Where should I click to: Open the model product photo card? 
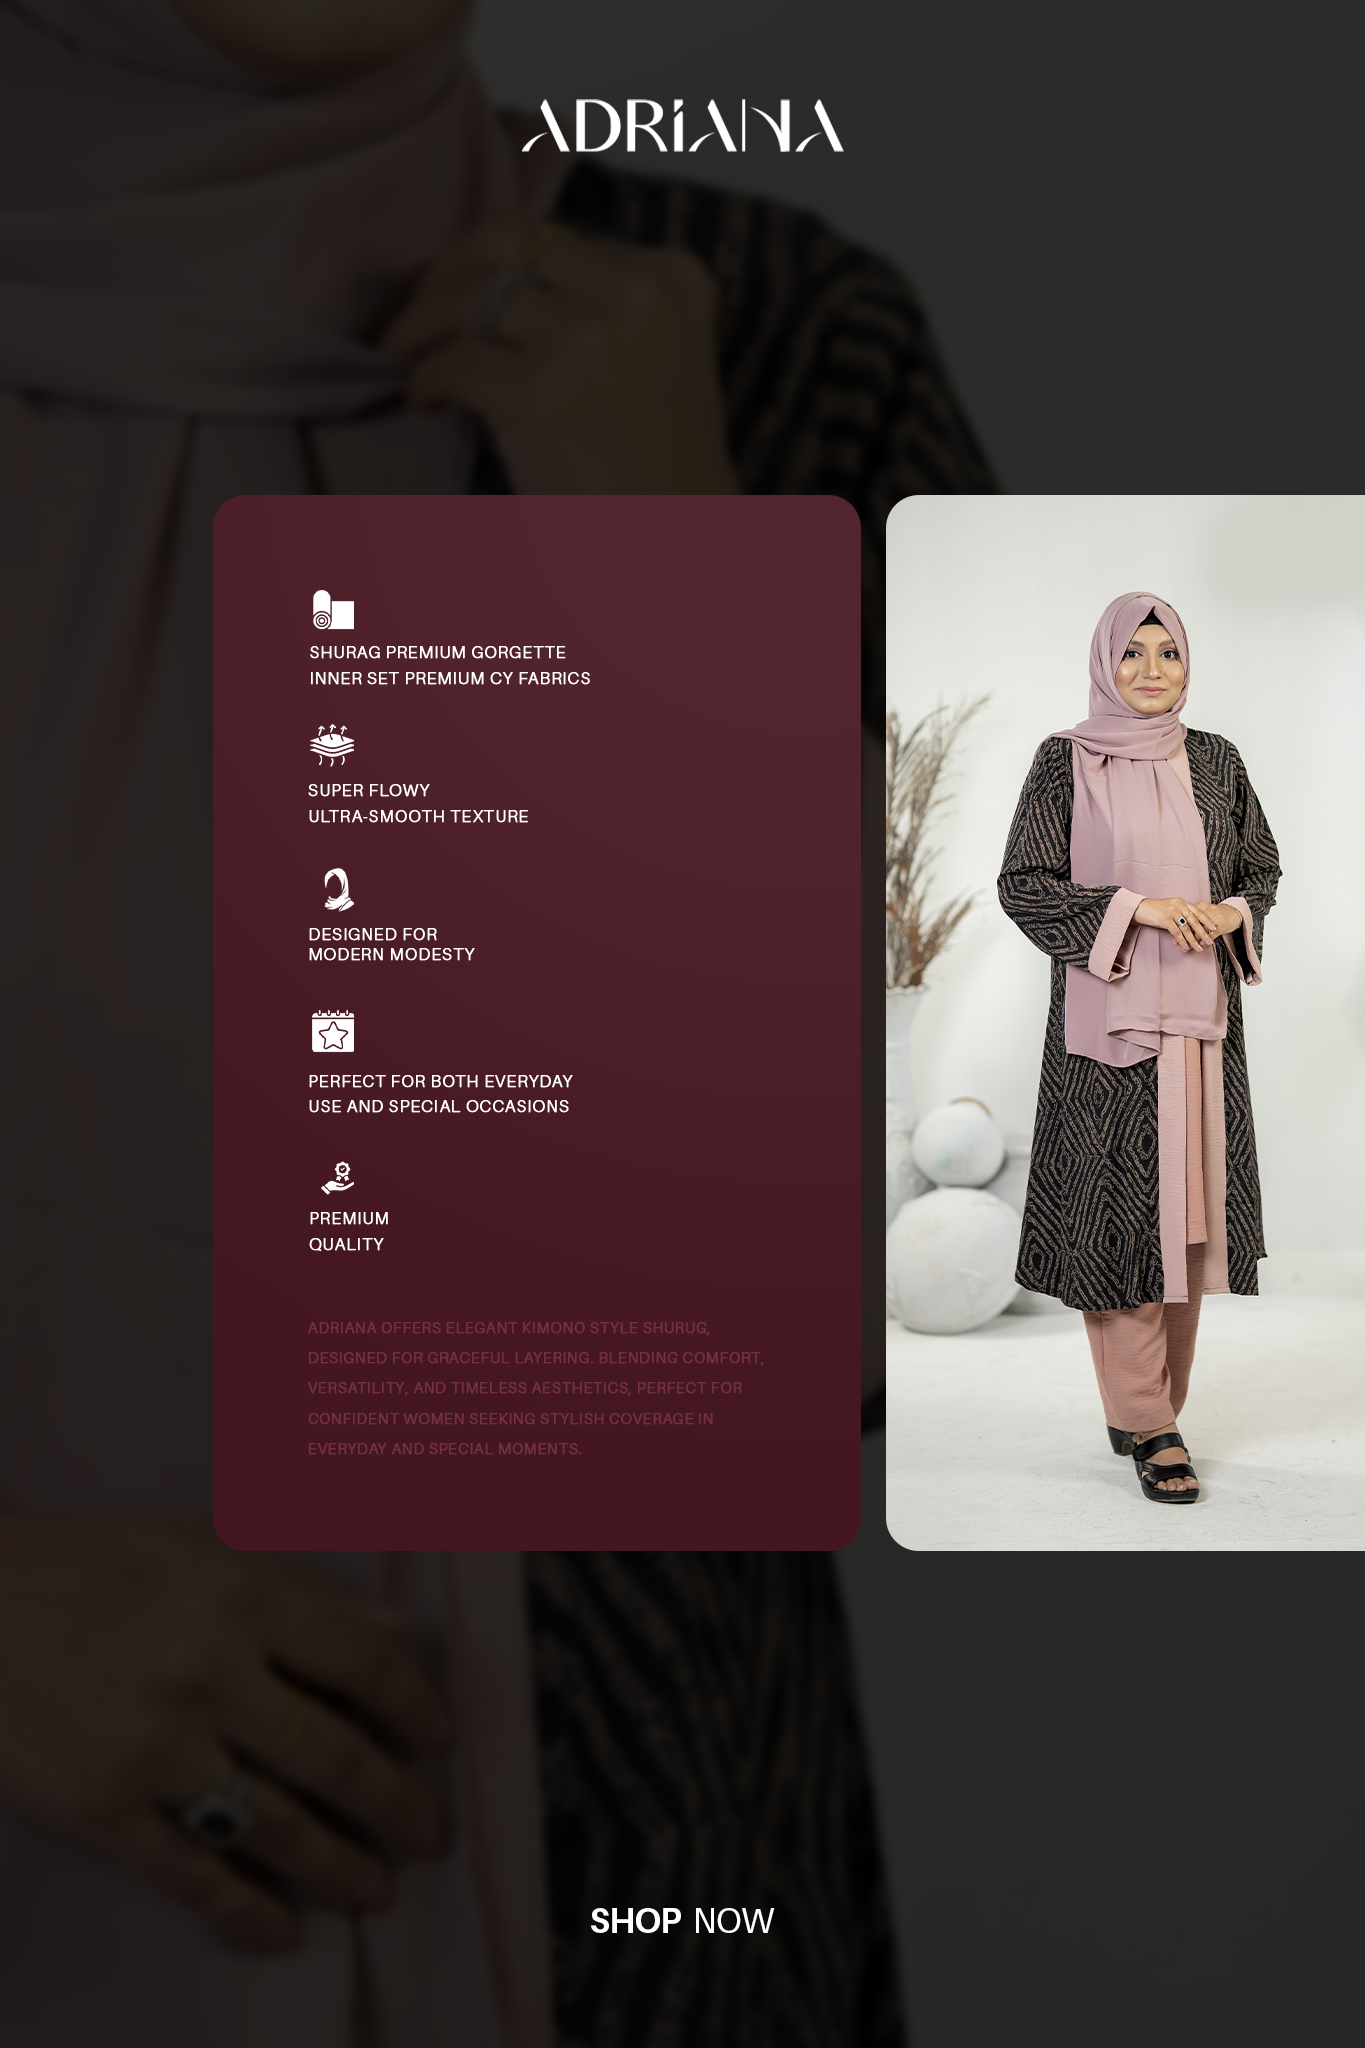pyautogui.click(x=1125, y=1022)
